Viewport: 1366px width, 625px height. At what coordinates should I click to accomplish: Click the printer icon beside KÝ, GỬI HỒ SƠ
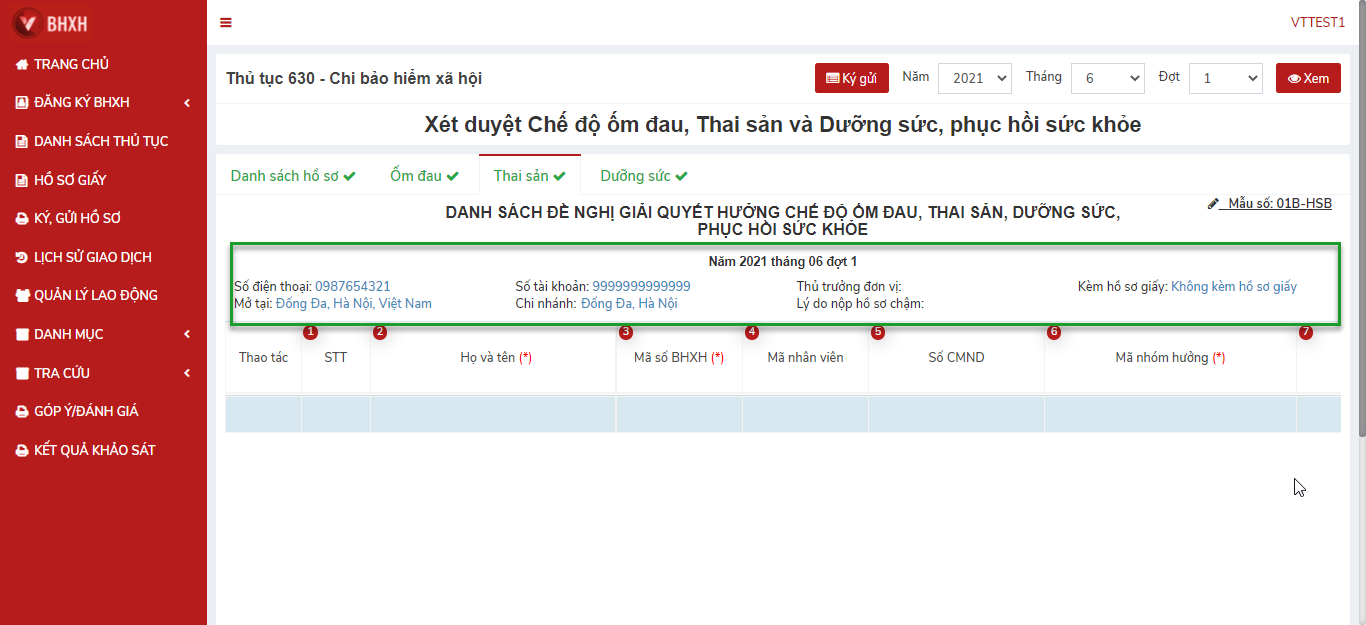[x=21, y=218]
